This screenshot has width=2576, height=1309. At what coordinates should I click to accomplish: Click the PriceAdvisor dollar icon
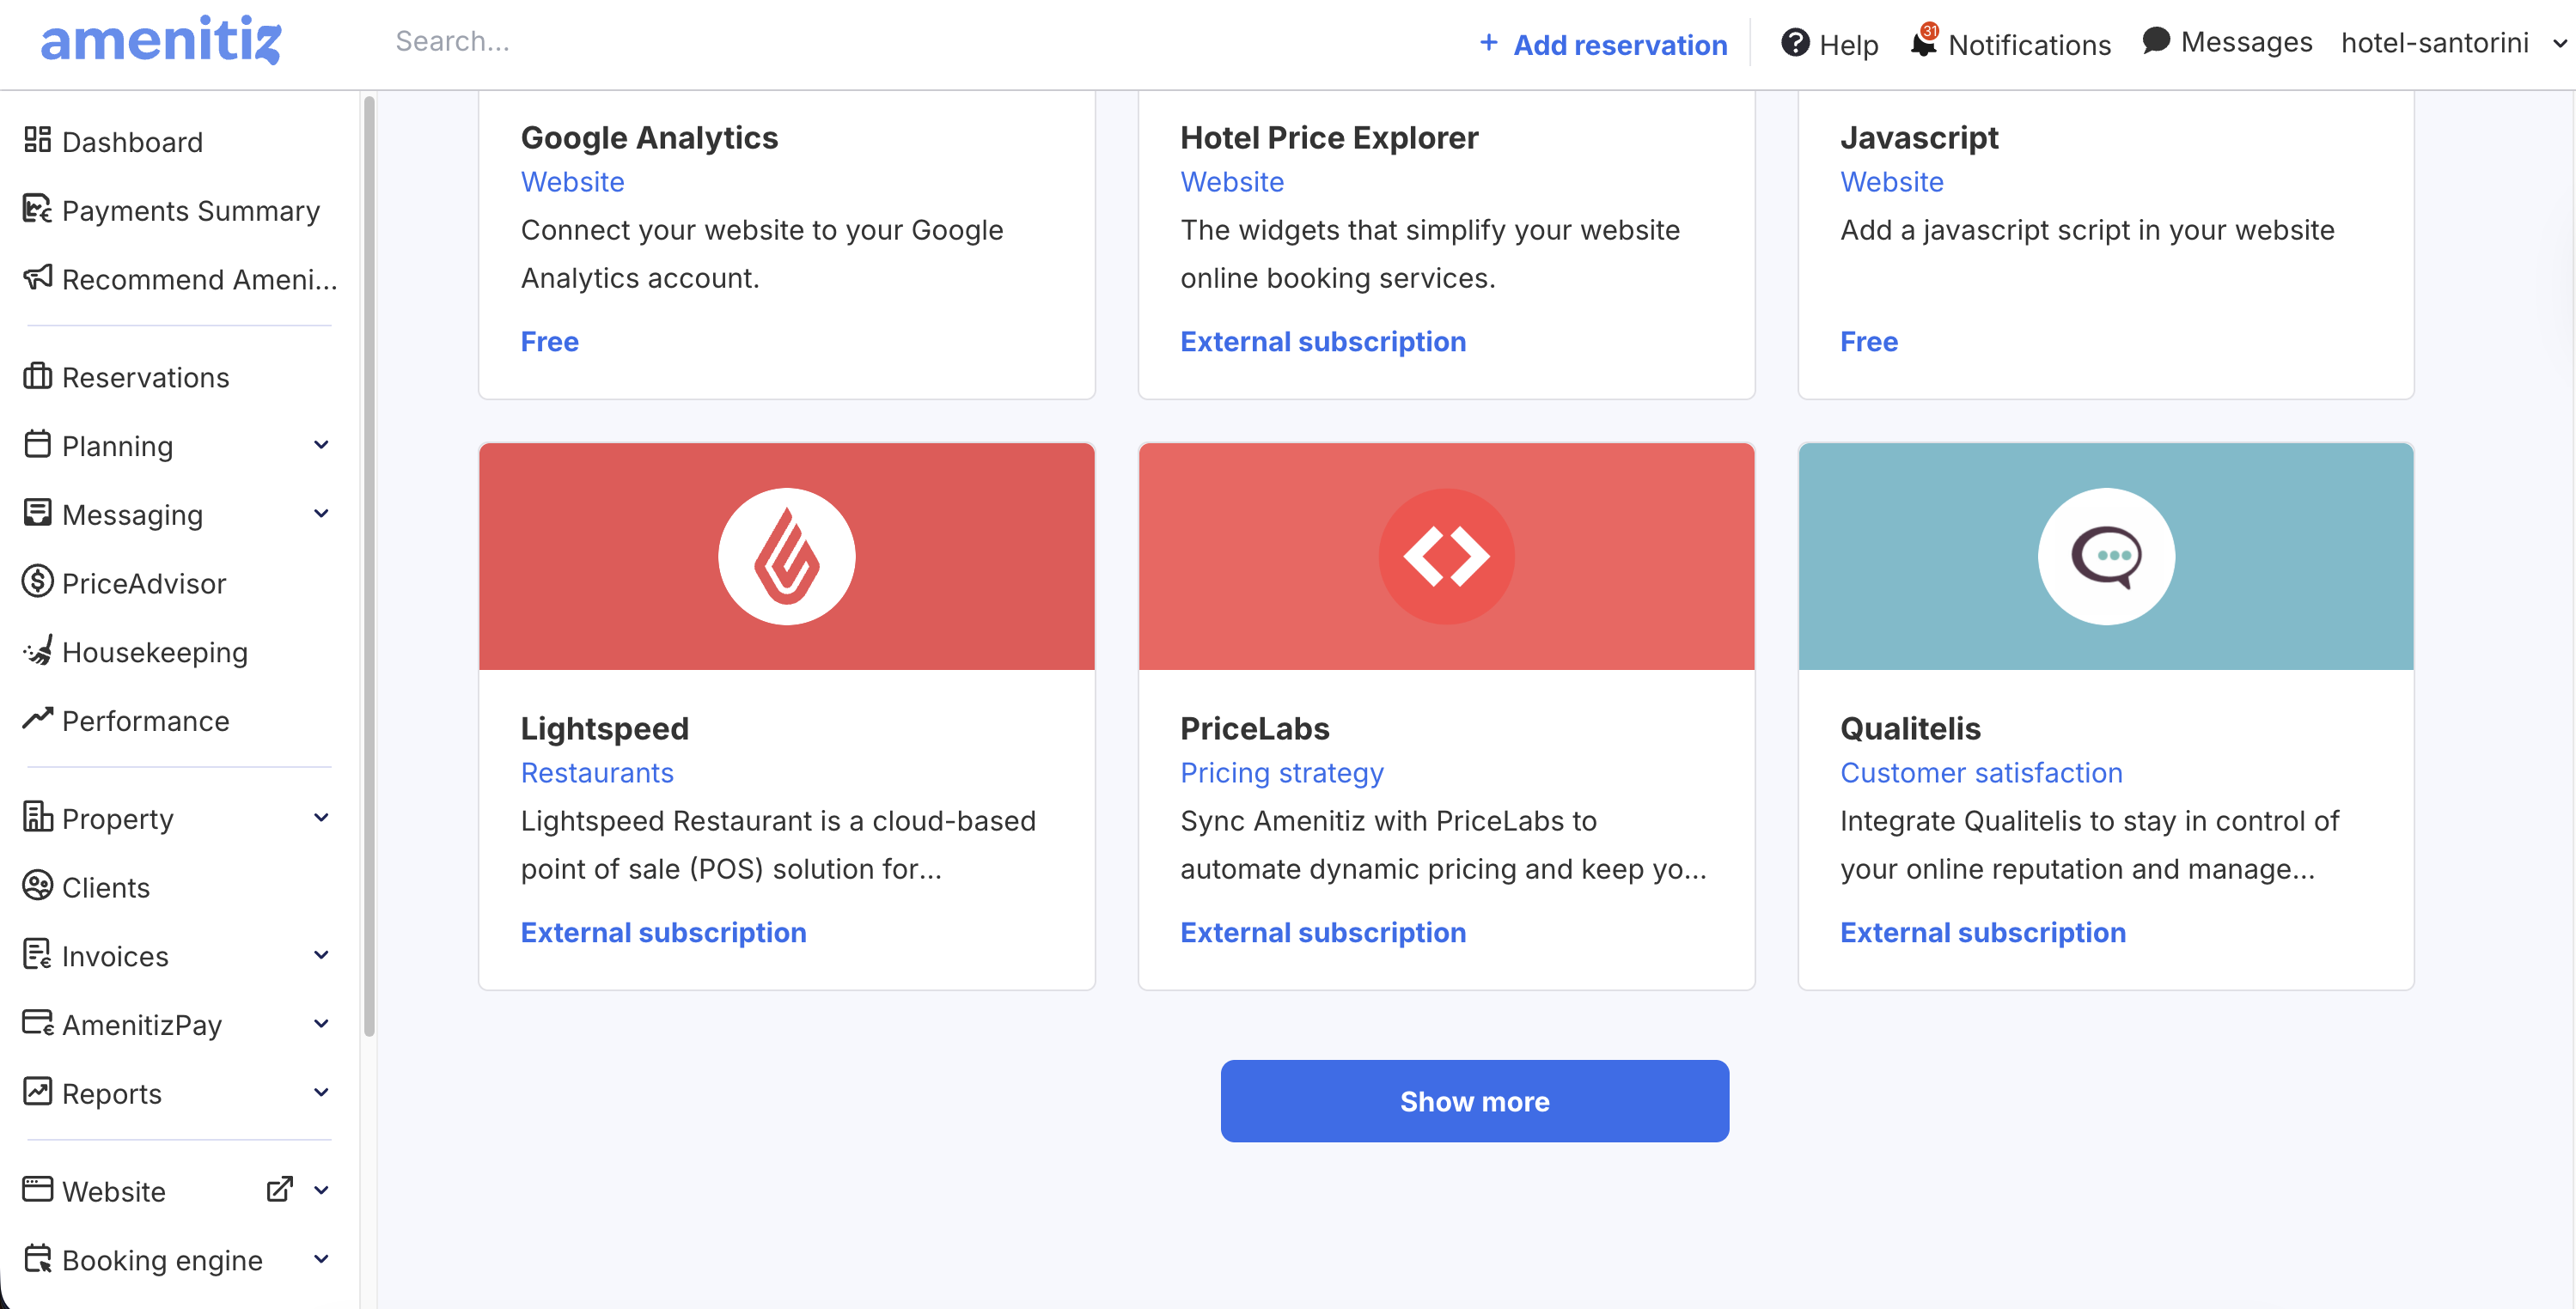pyautogui.click(x=38, y=583)
